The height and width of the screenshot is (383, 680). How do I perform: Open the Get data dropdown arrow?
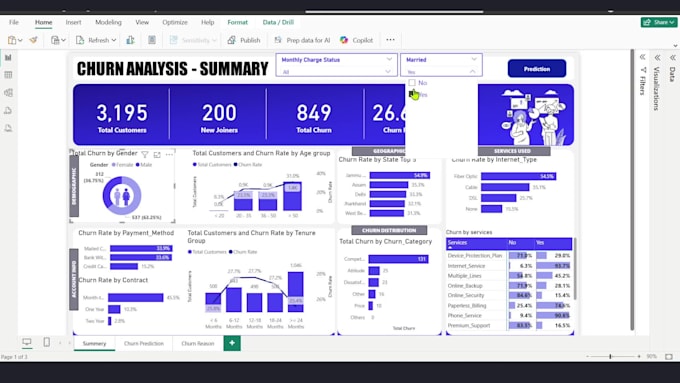click(x=63, y=40)
